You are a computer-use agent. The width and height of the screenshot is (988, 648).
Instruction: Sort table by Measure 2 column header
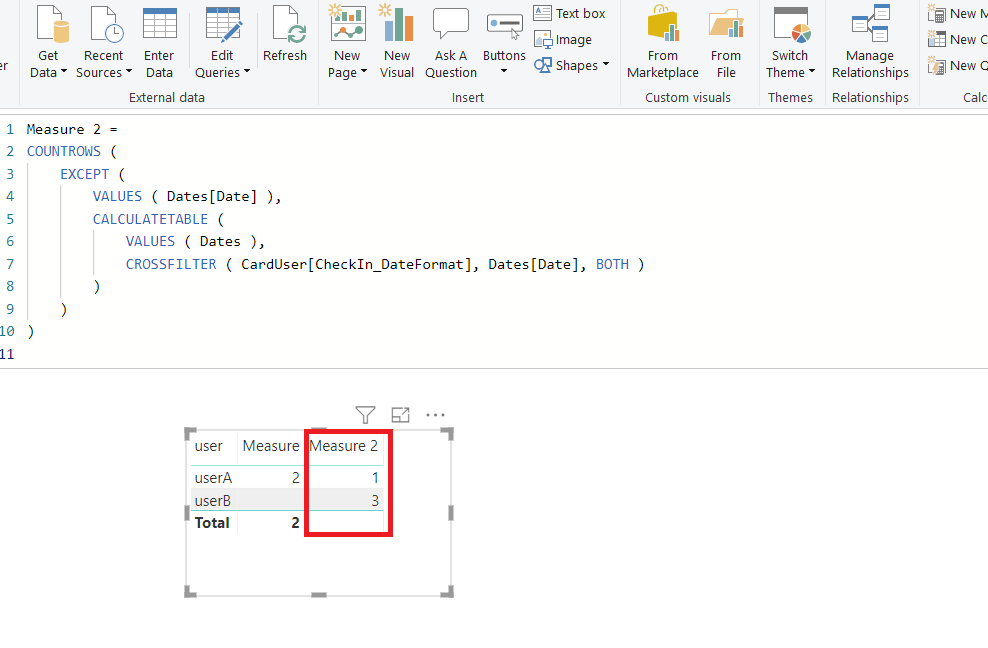(x=344, y=446)
